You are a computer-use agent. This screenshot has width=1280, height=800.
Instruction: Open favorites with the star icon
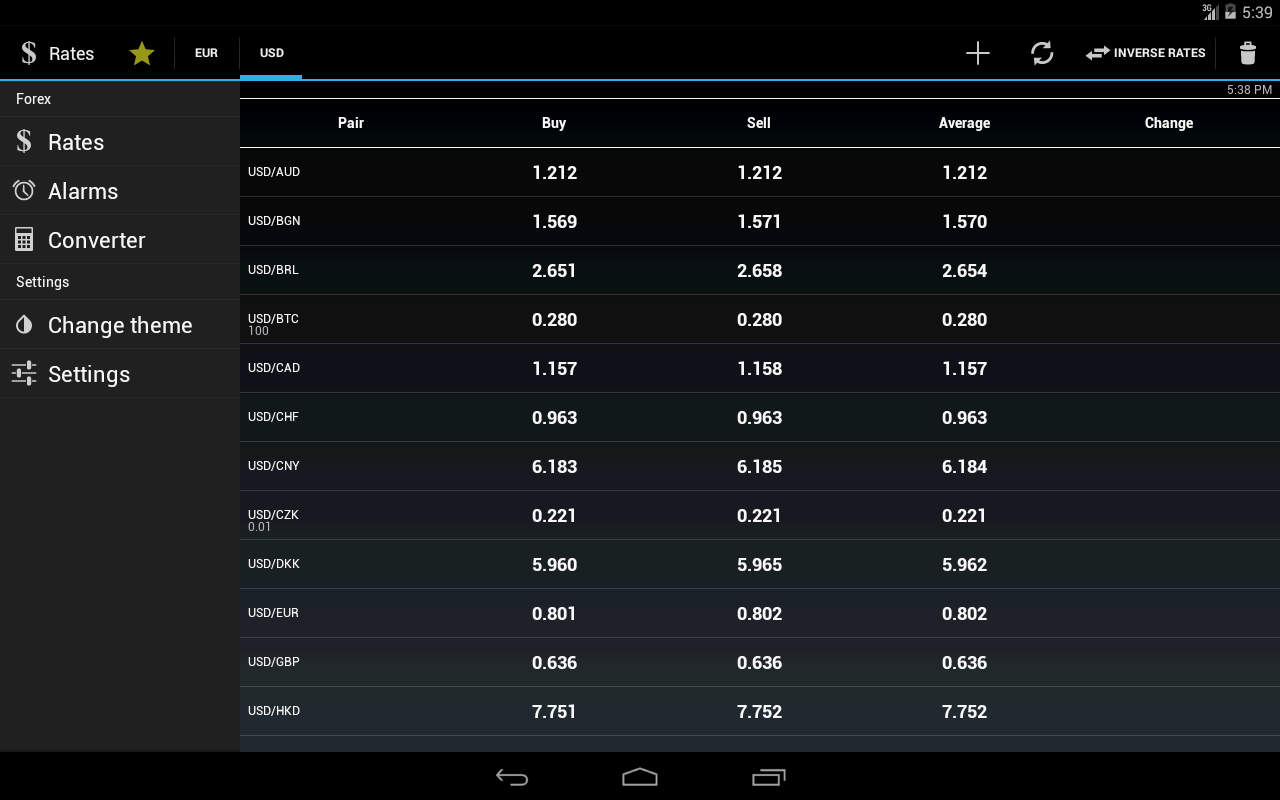(x=142, y=53)
